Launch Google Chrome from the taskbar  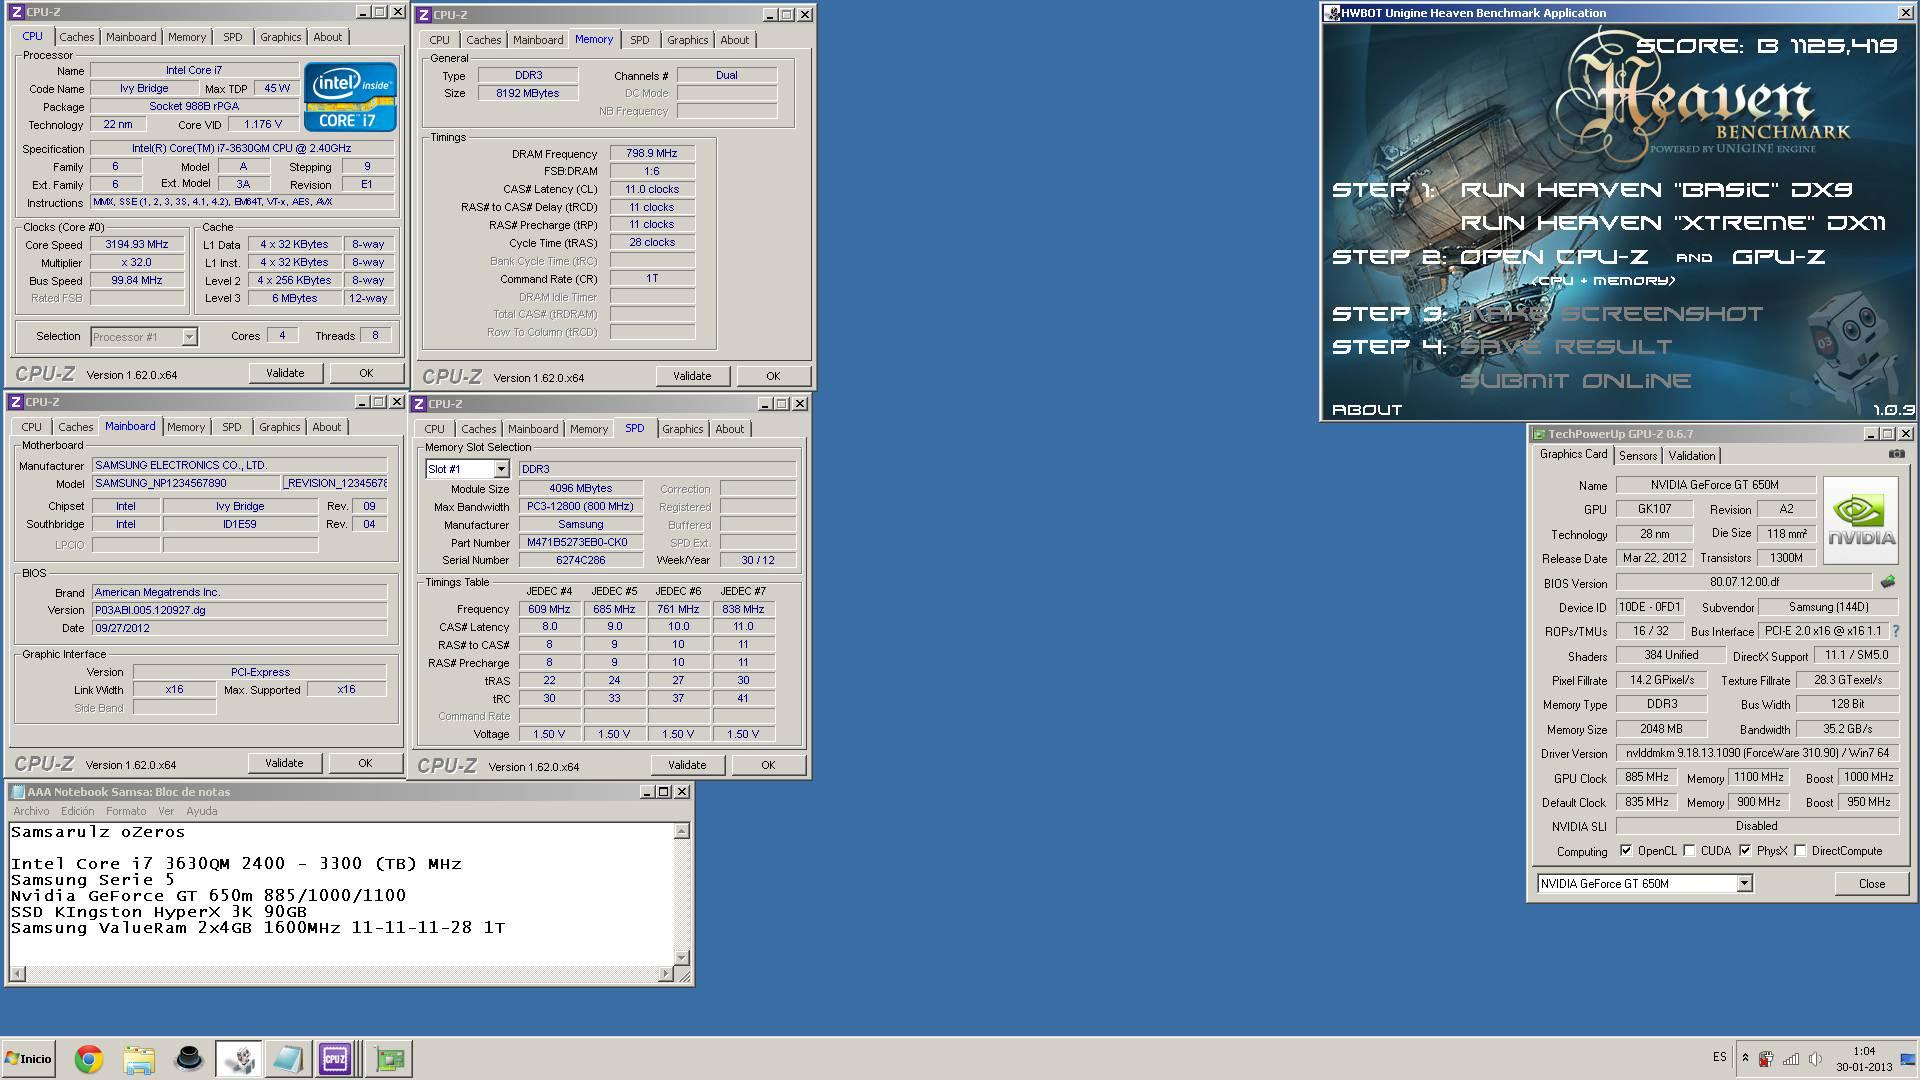tap(89, 1059)
